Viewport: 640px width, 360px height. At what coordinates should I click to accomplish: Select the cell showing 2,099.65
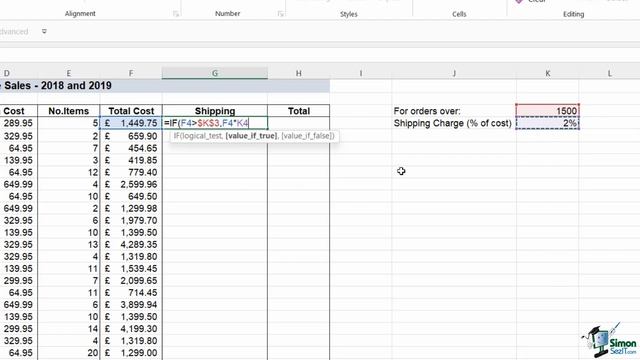pyautogui.click(x=131, y=280)
